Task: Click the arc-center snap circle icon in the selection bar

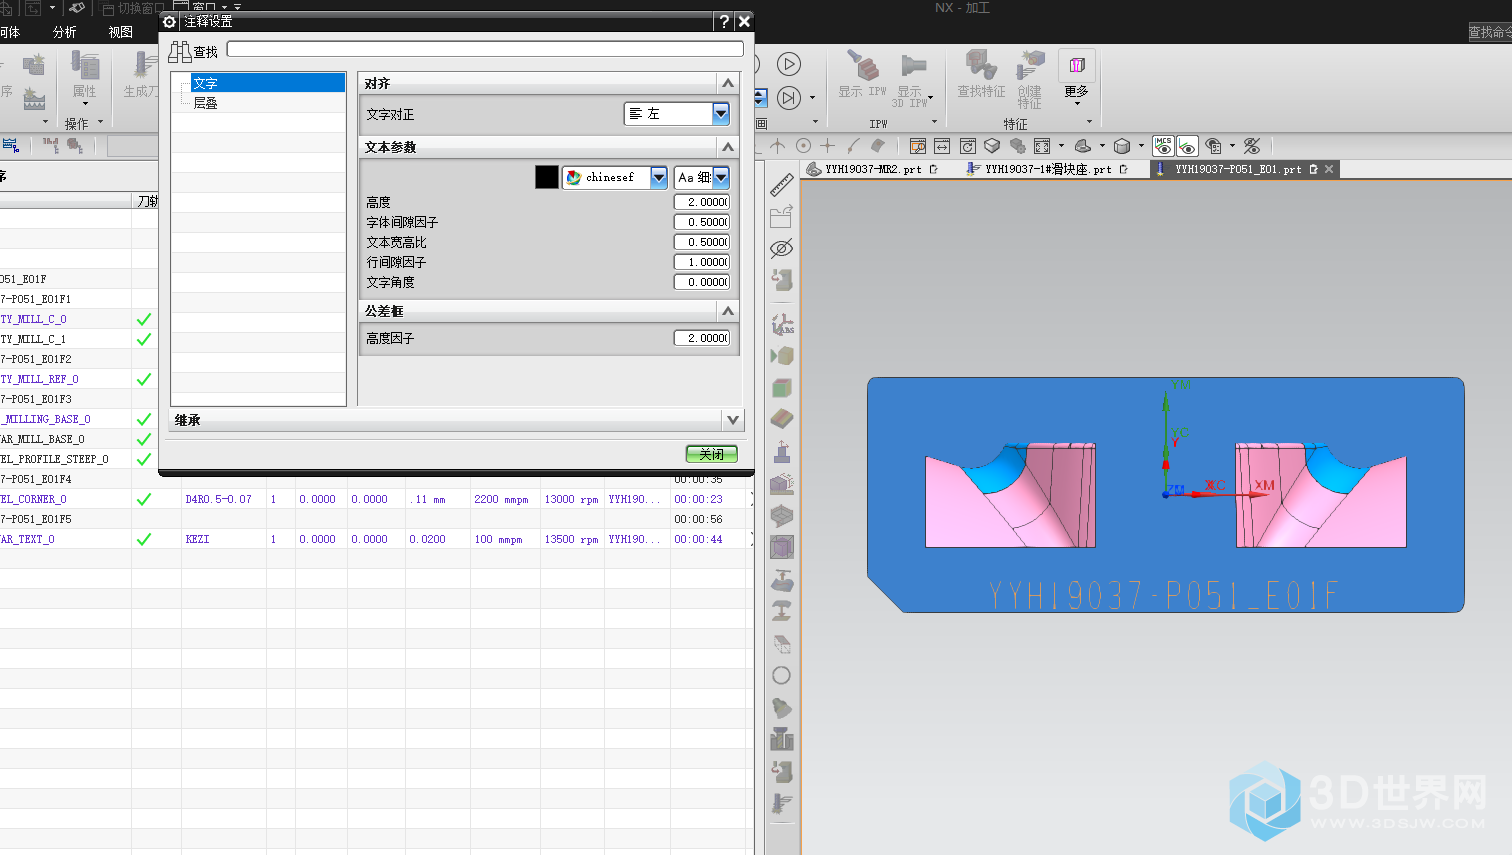Action: (x=803, y=146)
